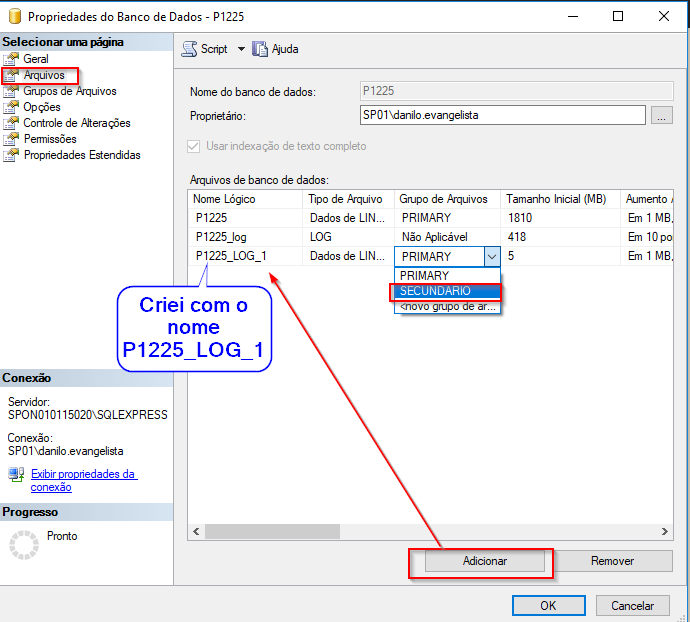The height and width of the screenshot is (622, 690).
Task: Close the properties dialog window
Action: click(664, 16)
